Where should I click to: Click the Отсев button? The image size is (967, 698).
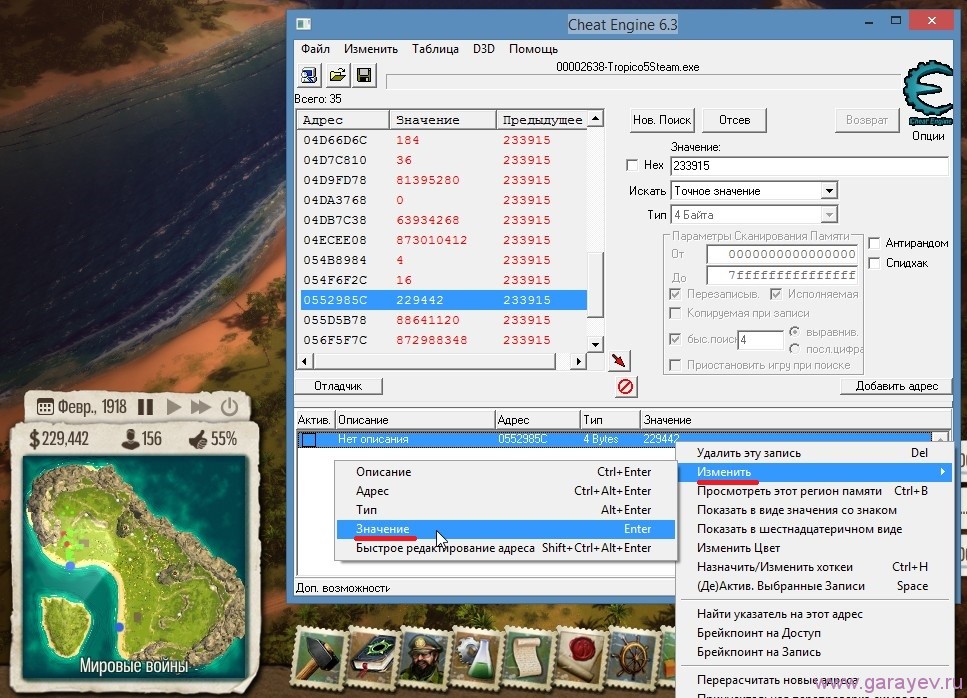pyautogui.click(x=735, y=120)
